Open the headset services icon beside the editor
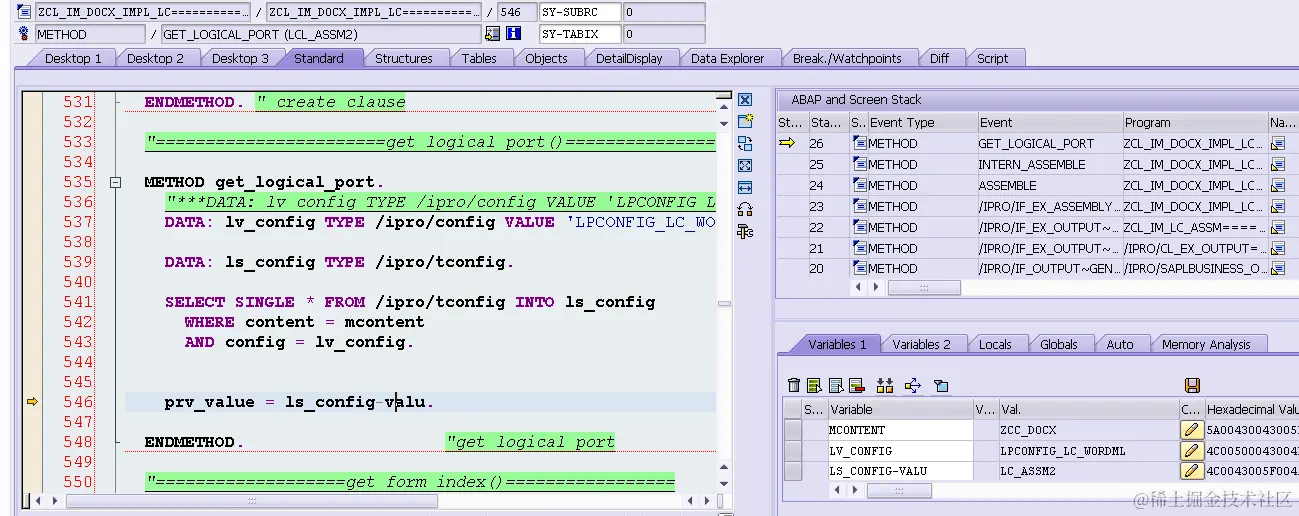The height and width of the screenshot is (516, 1299). coord(745,210)
